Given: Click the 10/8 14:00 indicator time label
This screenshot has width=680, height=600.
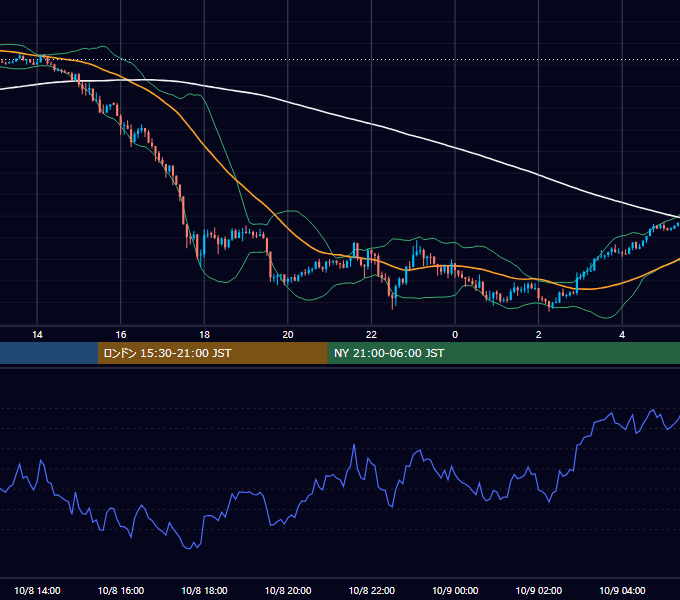Looking at the screenshot, I should (37, 590).
